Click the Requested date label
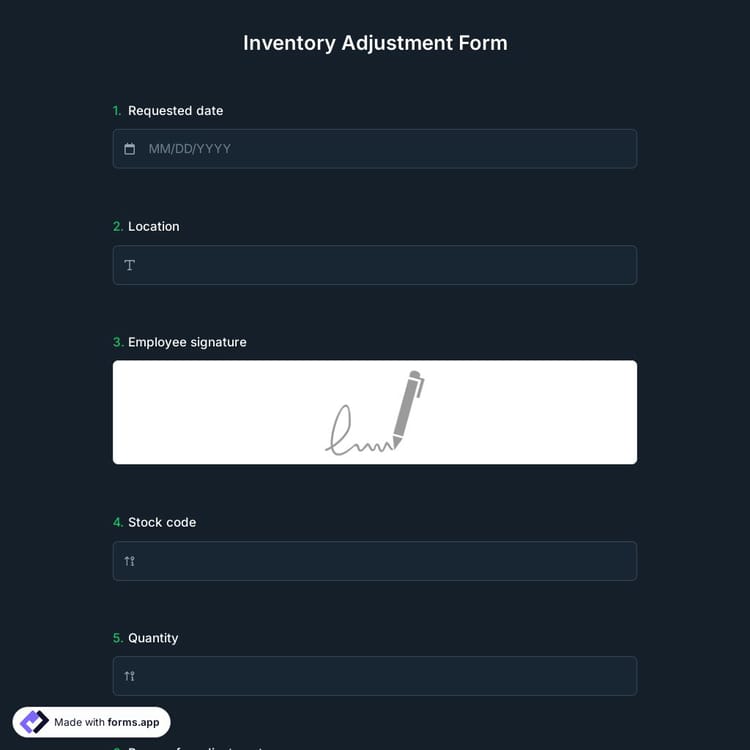Screen dimensions: 750x750 click(175, 111)
